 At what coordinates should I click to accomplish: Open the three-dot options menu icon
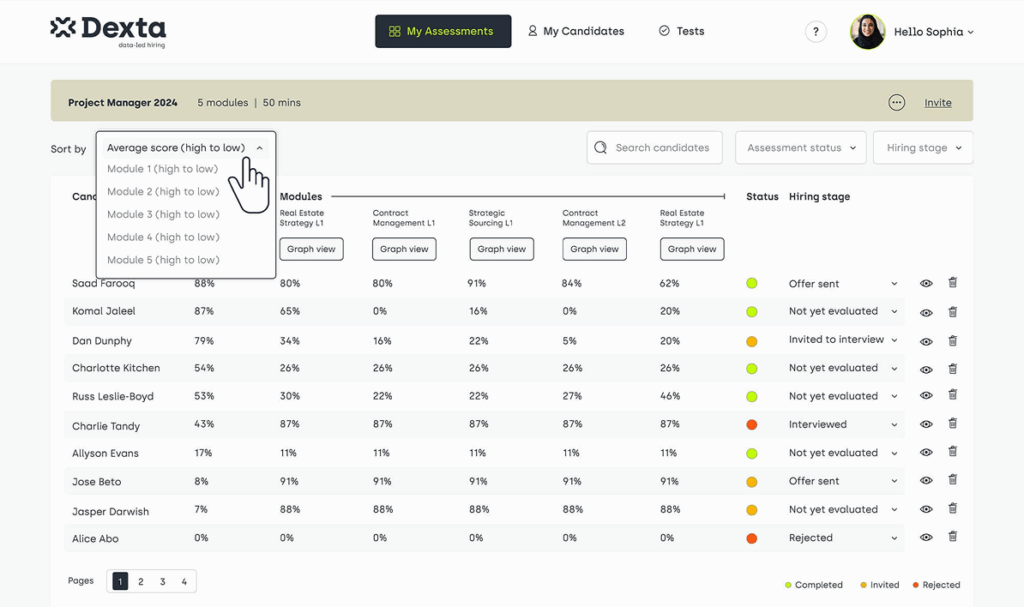(x=896, y=102)
